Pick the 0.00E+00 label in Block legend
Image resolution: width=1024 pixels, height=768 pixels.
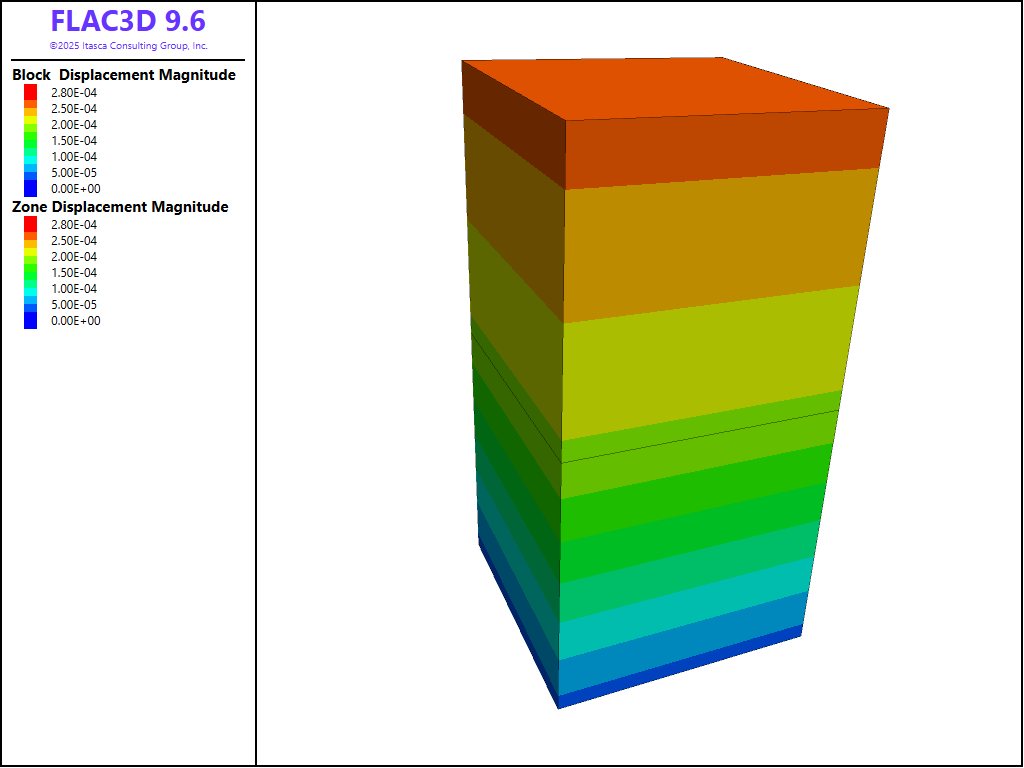tap(75, 189)
